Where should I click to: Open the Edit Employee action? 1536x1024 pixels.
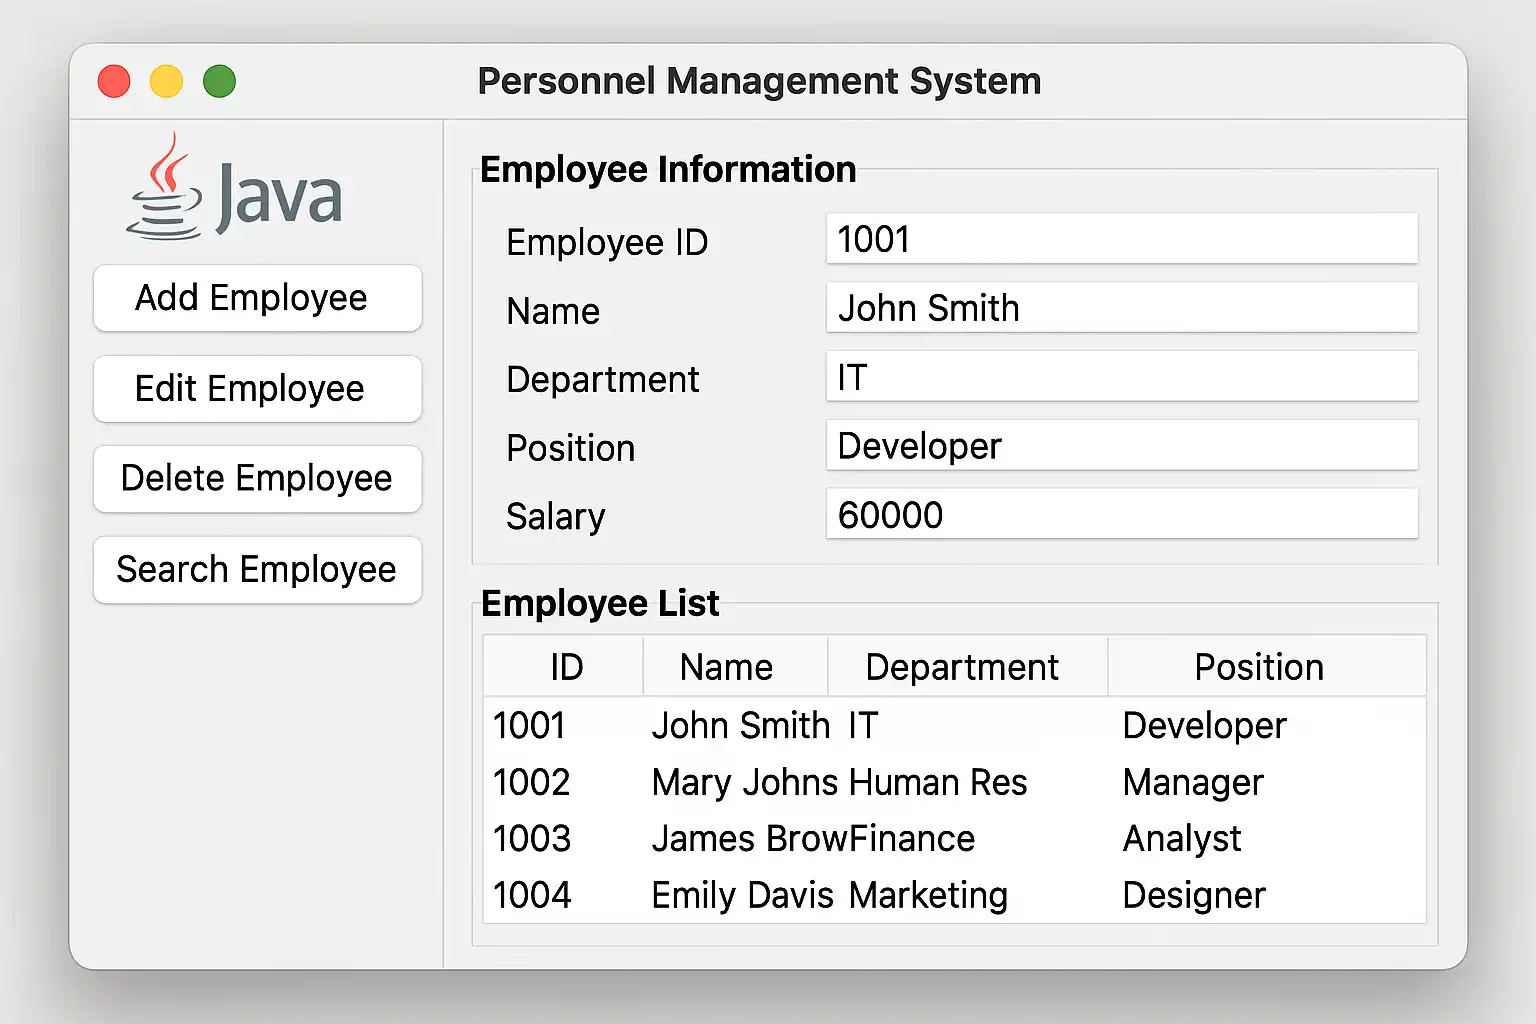[257, 389]
